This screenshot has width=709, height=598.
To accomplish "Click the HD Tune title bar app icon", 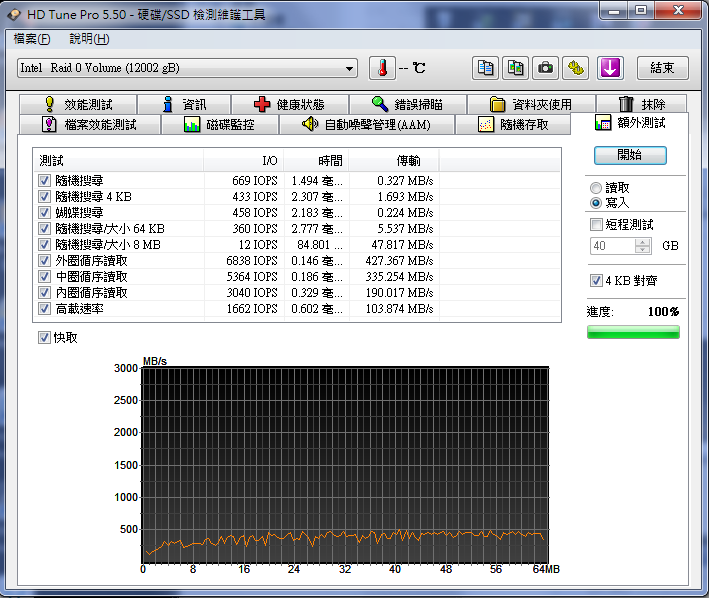I will tap(14, 14).
